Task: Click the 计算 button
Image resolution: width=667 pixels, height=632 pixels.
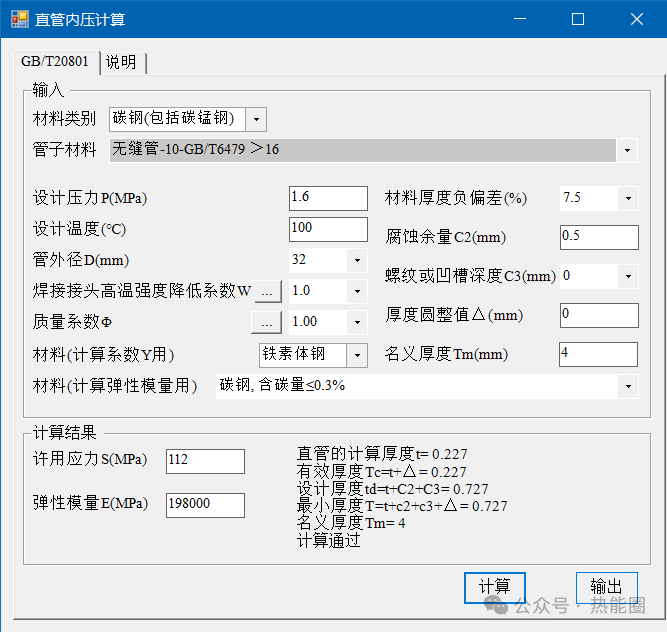Action: pos(495,587)
